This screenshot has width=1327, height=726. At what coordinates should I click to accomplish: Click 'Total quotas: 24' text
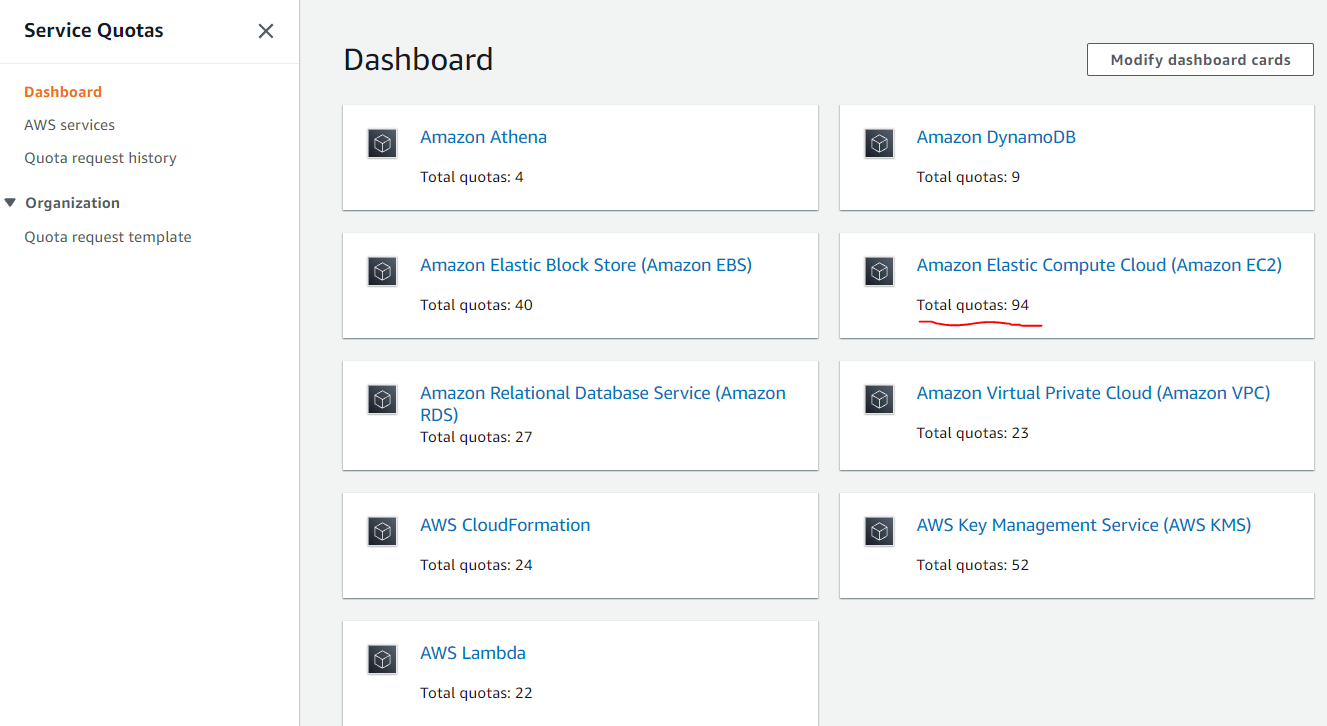[476, 565]
